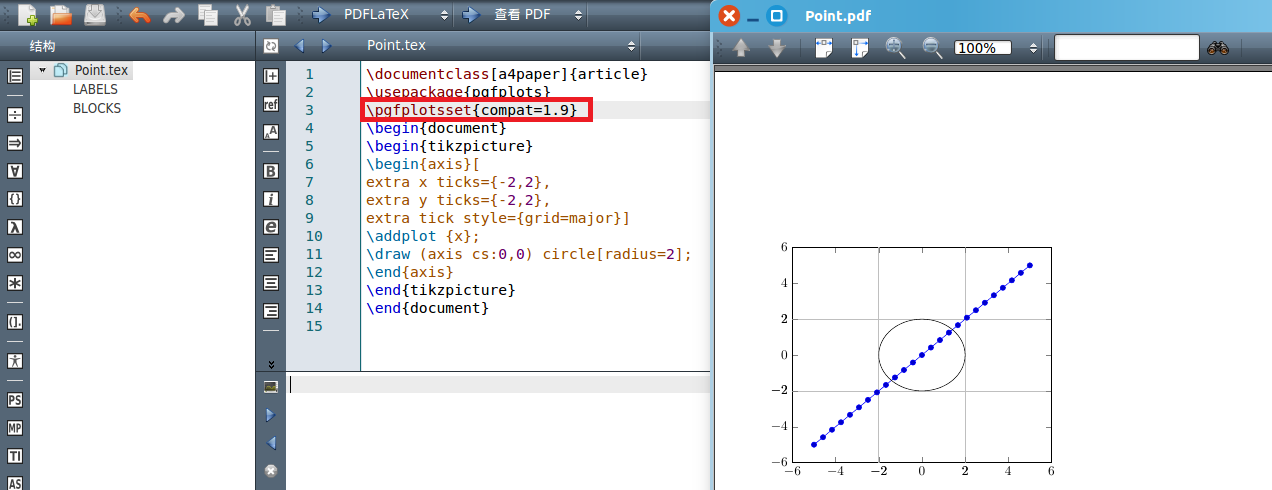Screen dimensions: 1272x490
Task: Select LABELS in the structure tree
Action: tap(96, 89)
